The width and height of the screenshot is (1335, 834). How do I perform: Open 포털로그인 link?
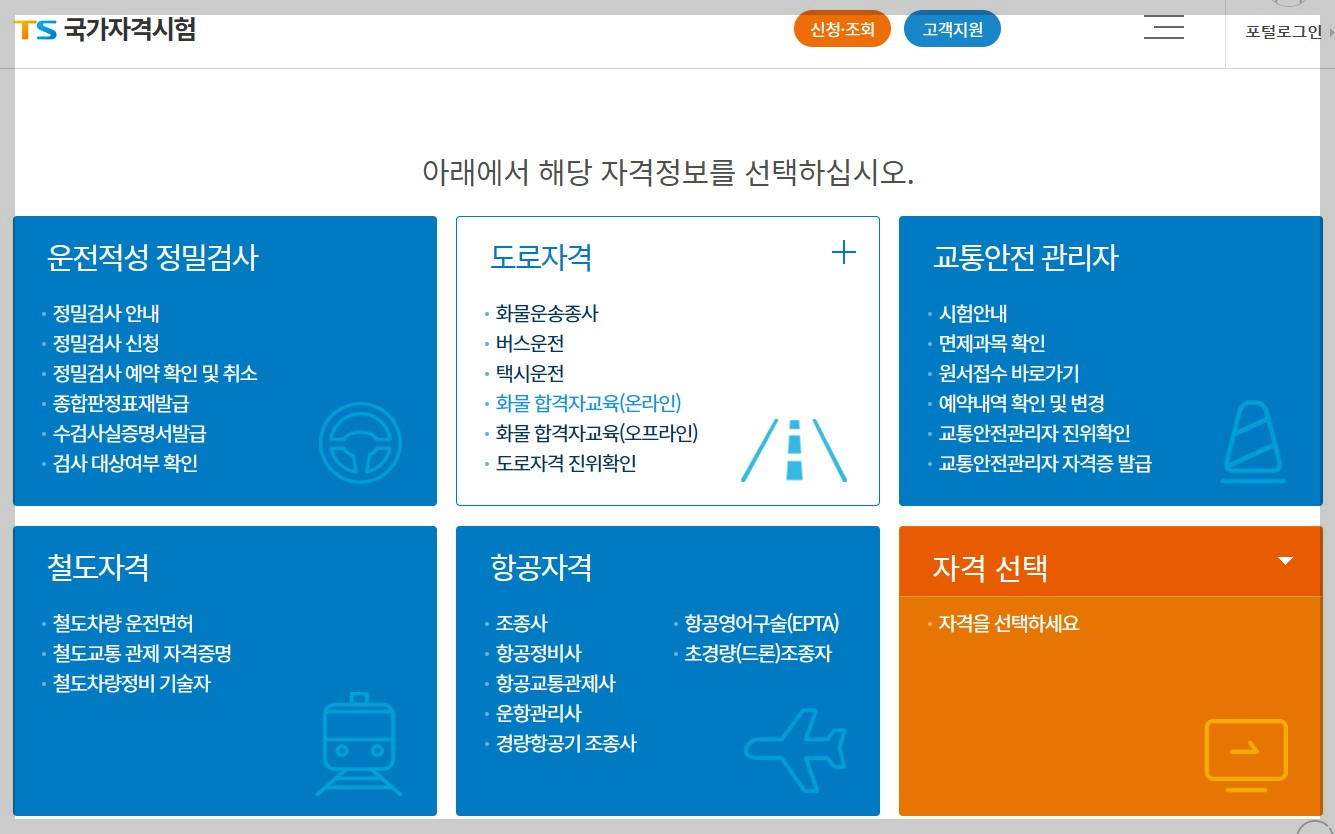[x=1284, y=31]
